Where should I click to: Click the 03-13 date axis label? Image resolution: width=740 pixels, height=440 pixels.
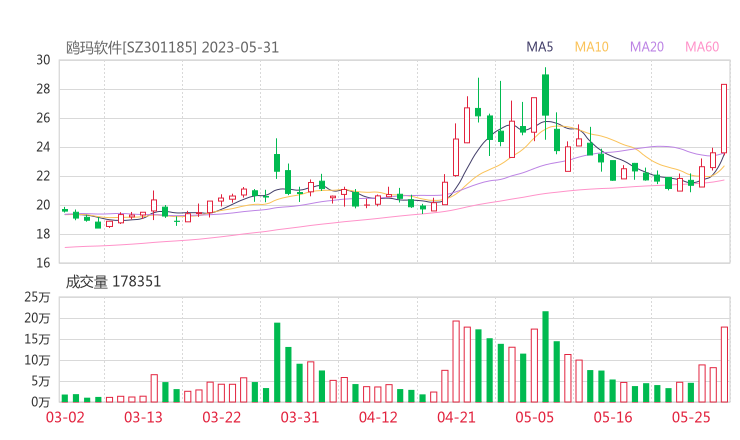coord(143,417)
